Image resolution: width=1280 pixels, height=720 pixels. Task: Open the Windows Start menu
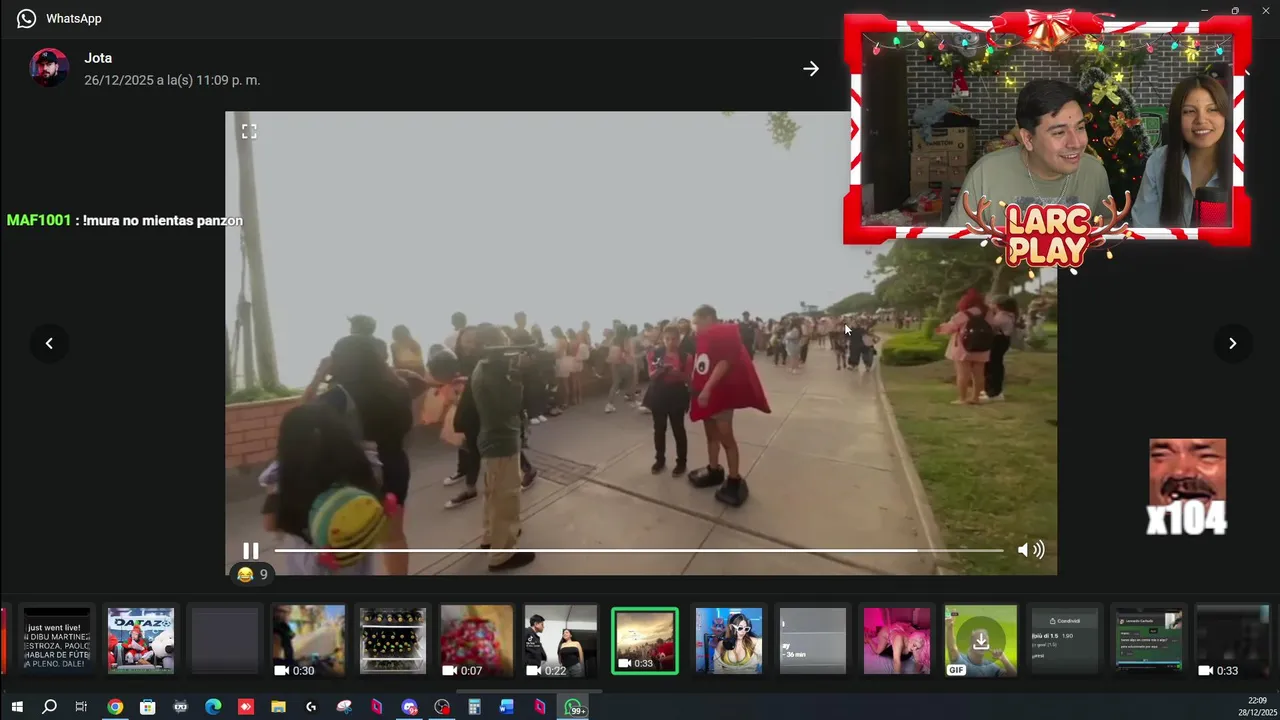[17, 707]
